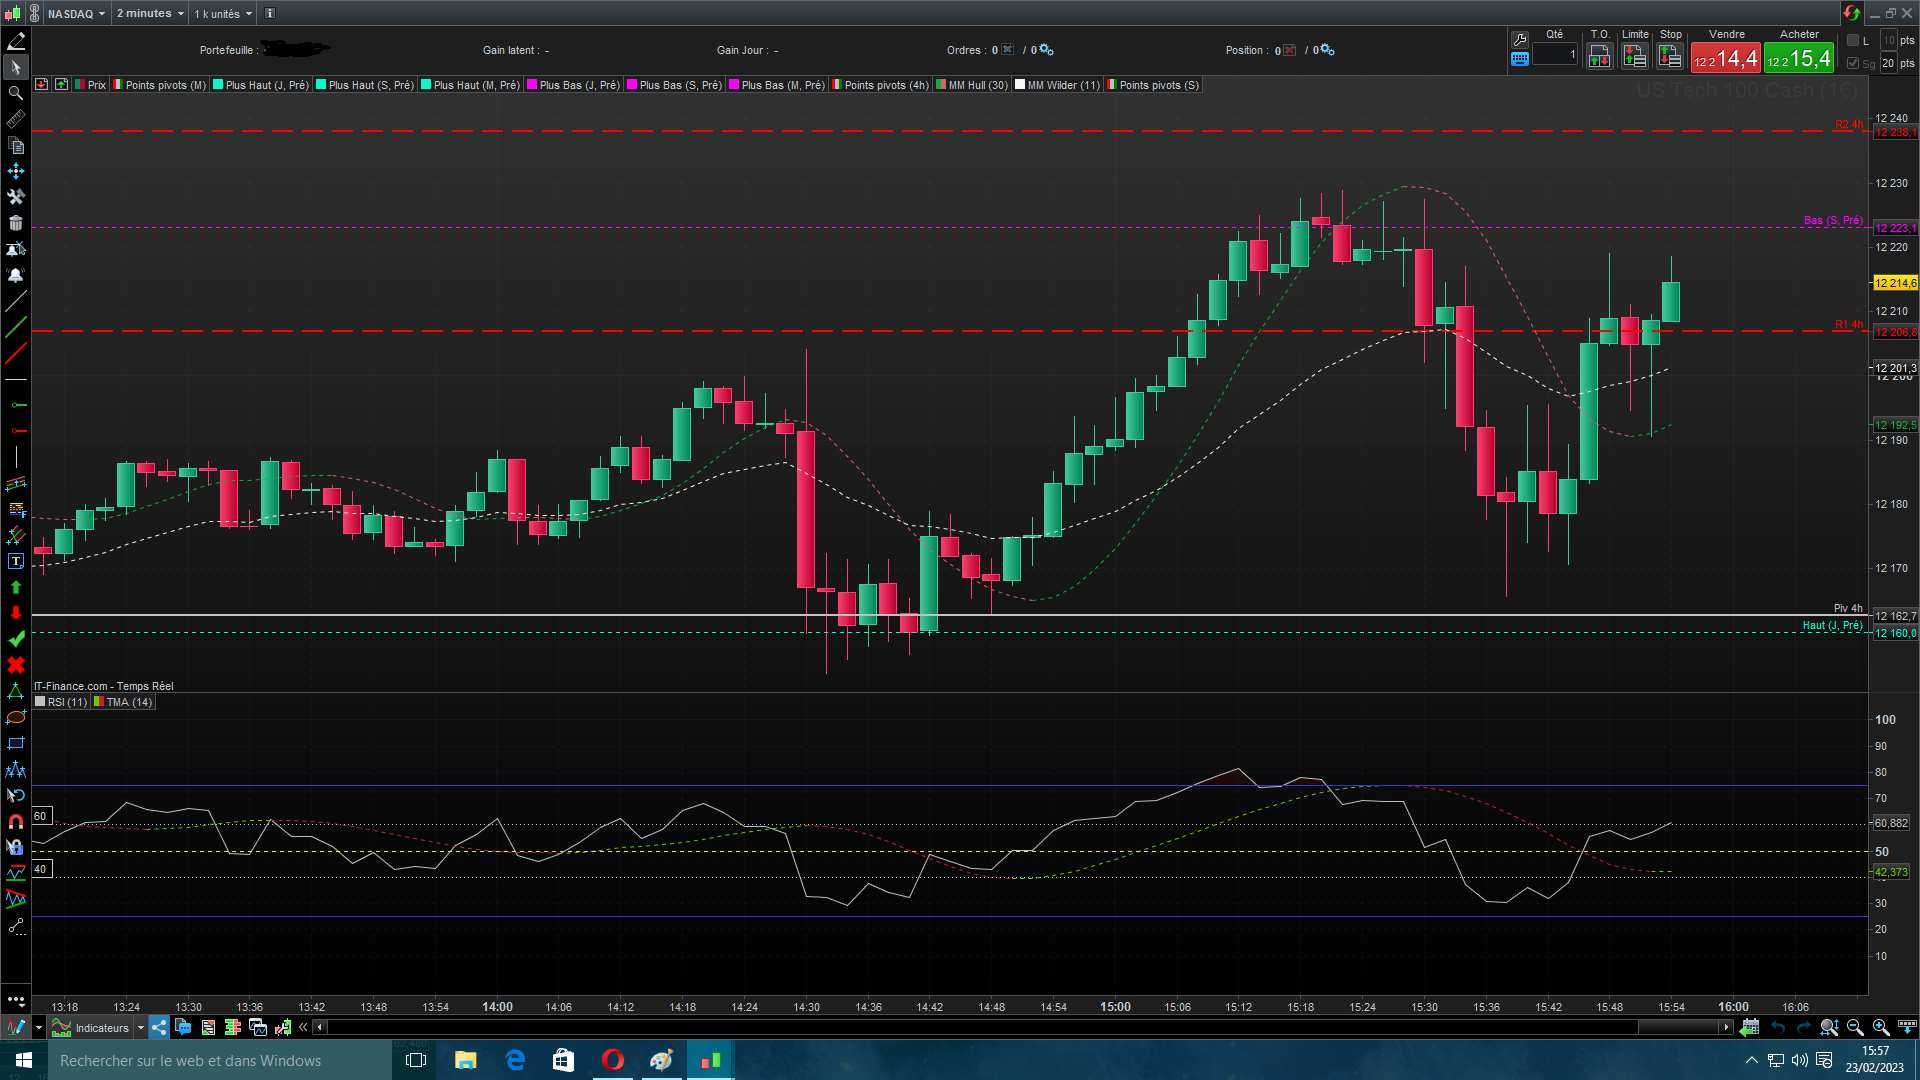Open the 1 k unités dropdown

tap(223, 13)
